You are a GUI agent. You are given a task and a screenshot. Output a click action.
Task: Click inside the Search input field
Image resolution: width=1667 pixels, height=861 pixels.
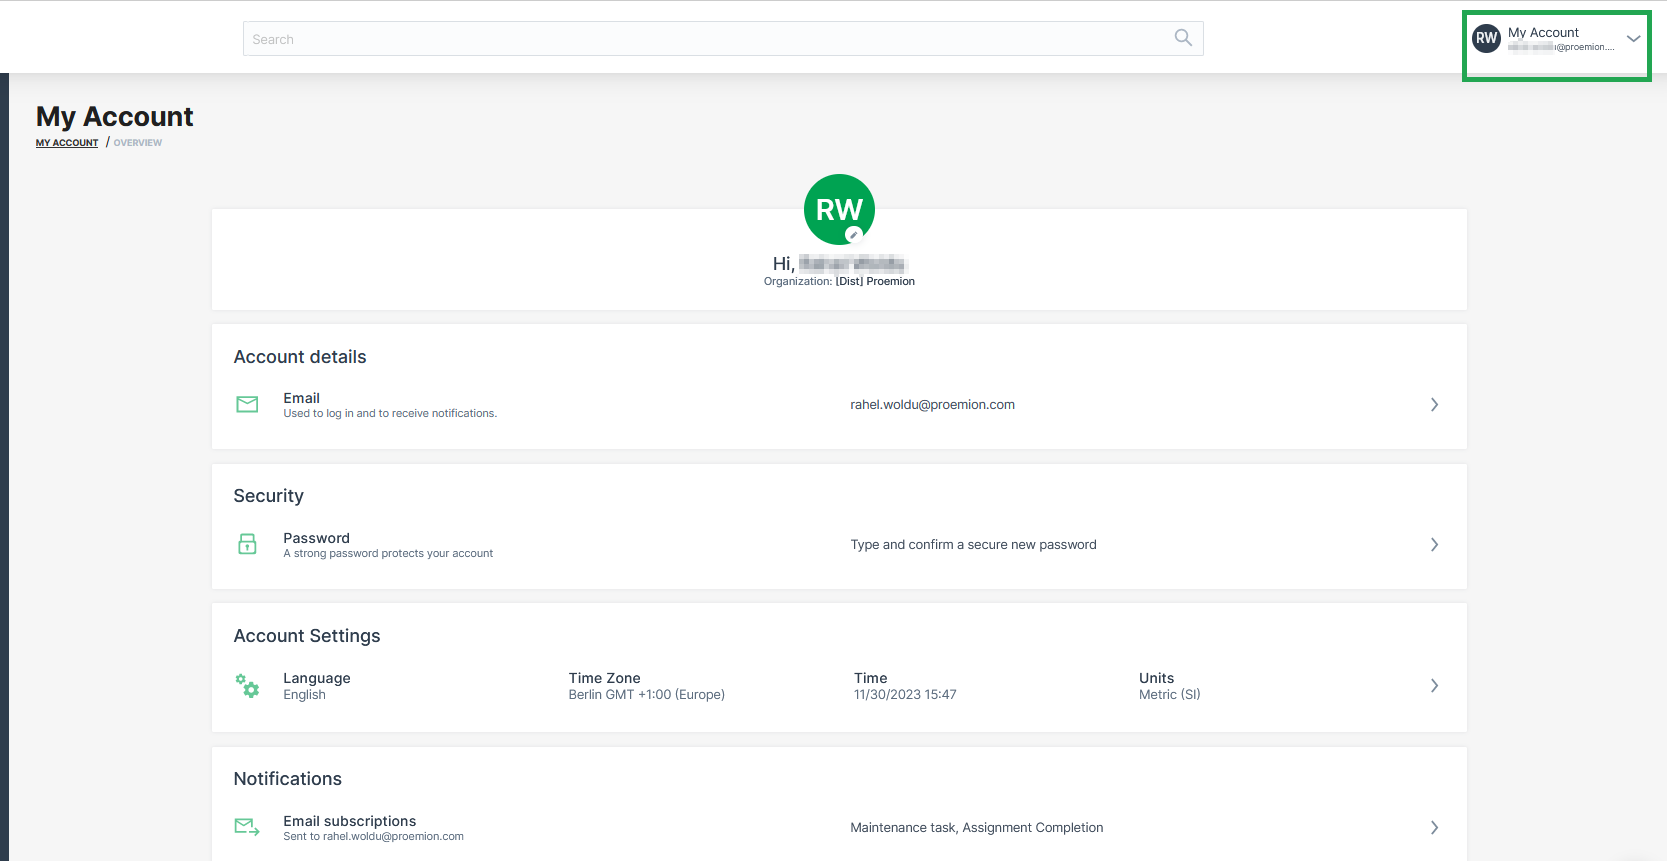(700, 39)
